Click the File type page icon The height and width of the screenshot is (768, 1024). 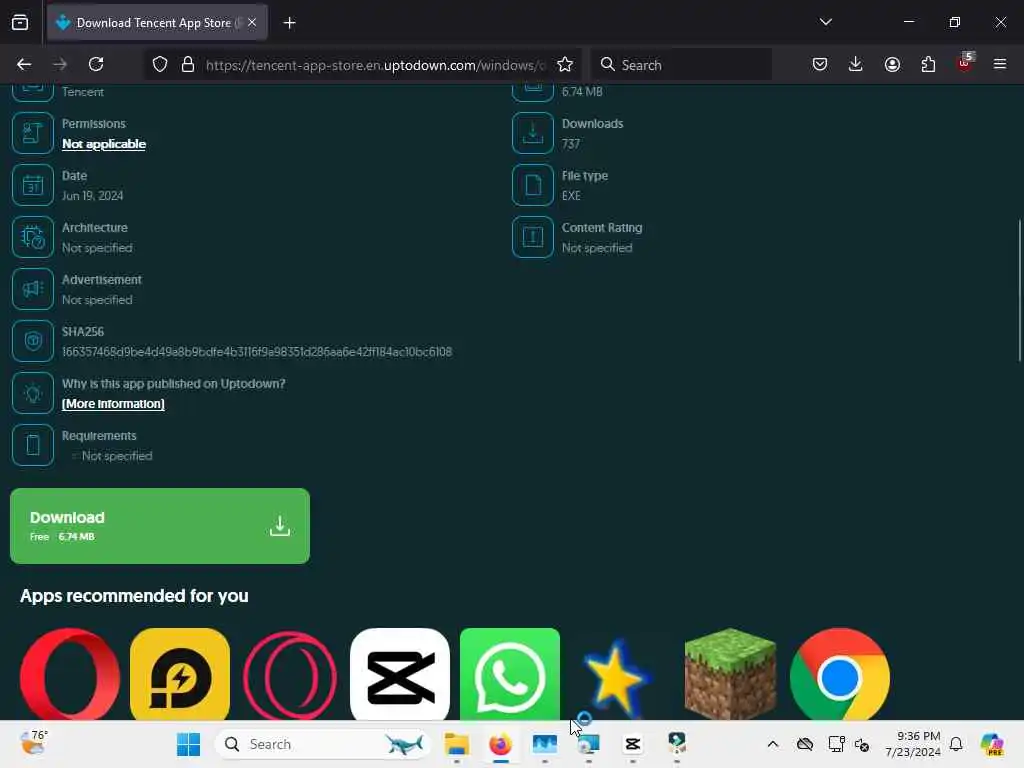[x=533, y=185]
